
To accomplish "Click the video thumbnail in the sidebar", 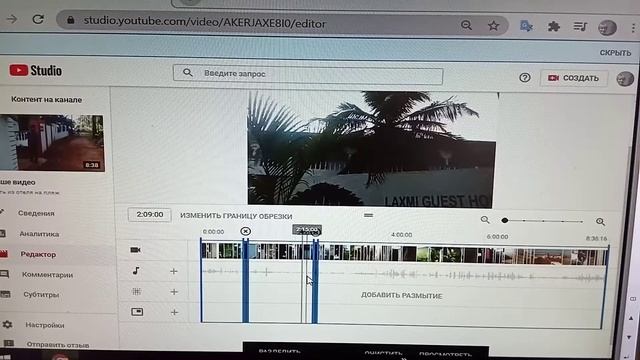I will [51, 142].
